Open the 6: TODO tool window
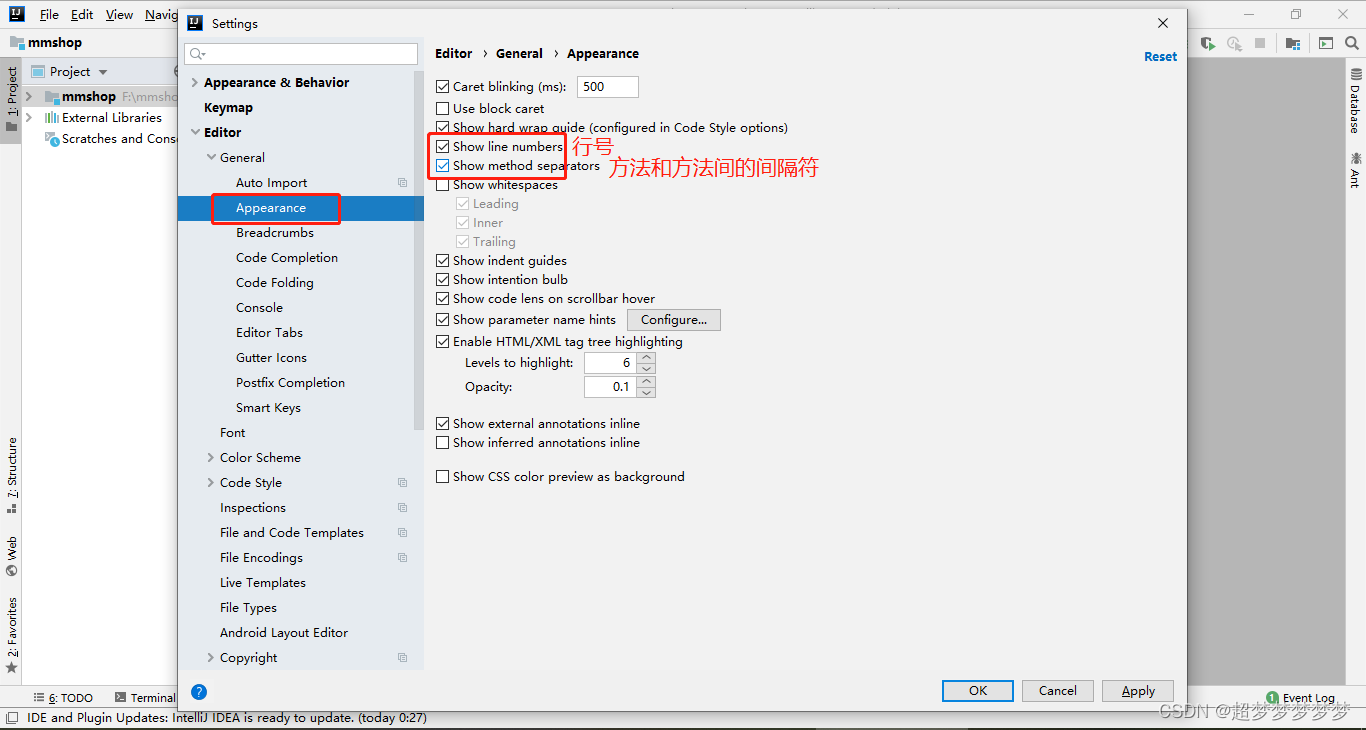The height and width of the screenshot is (730, 1366). click(x=63, y=698)
